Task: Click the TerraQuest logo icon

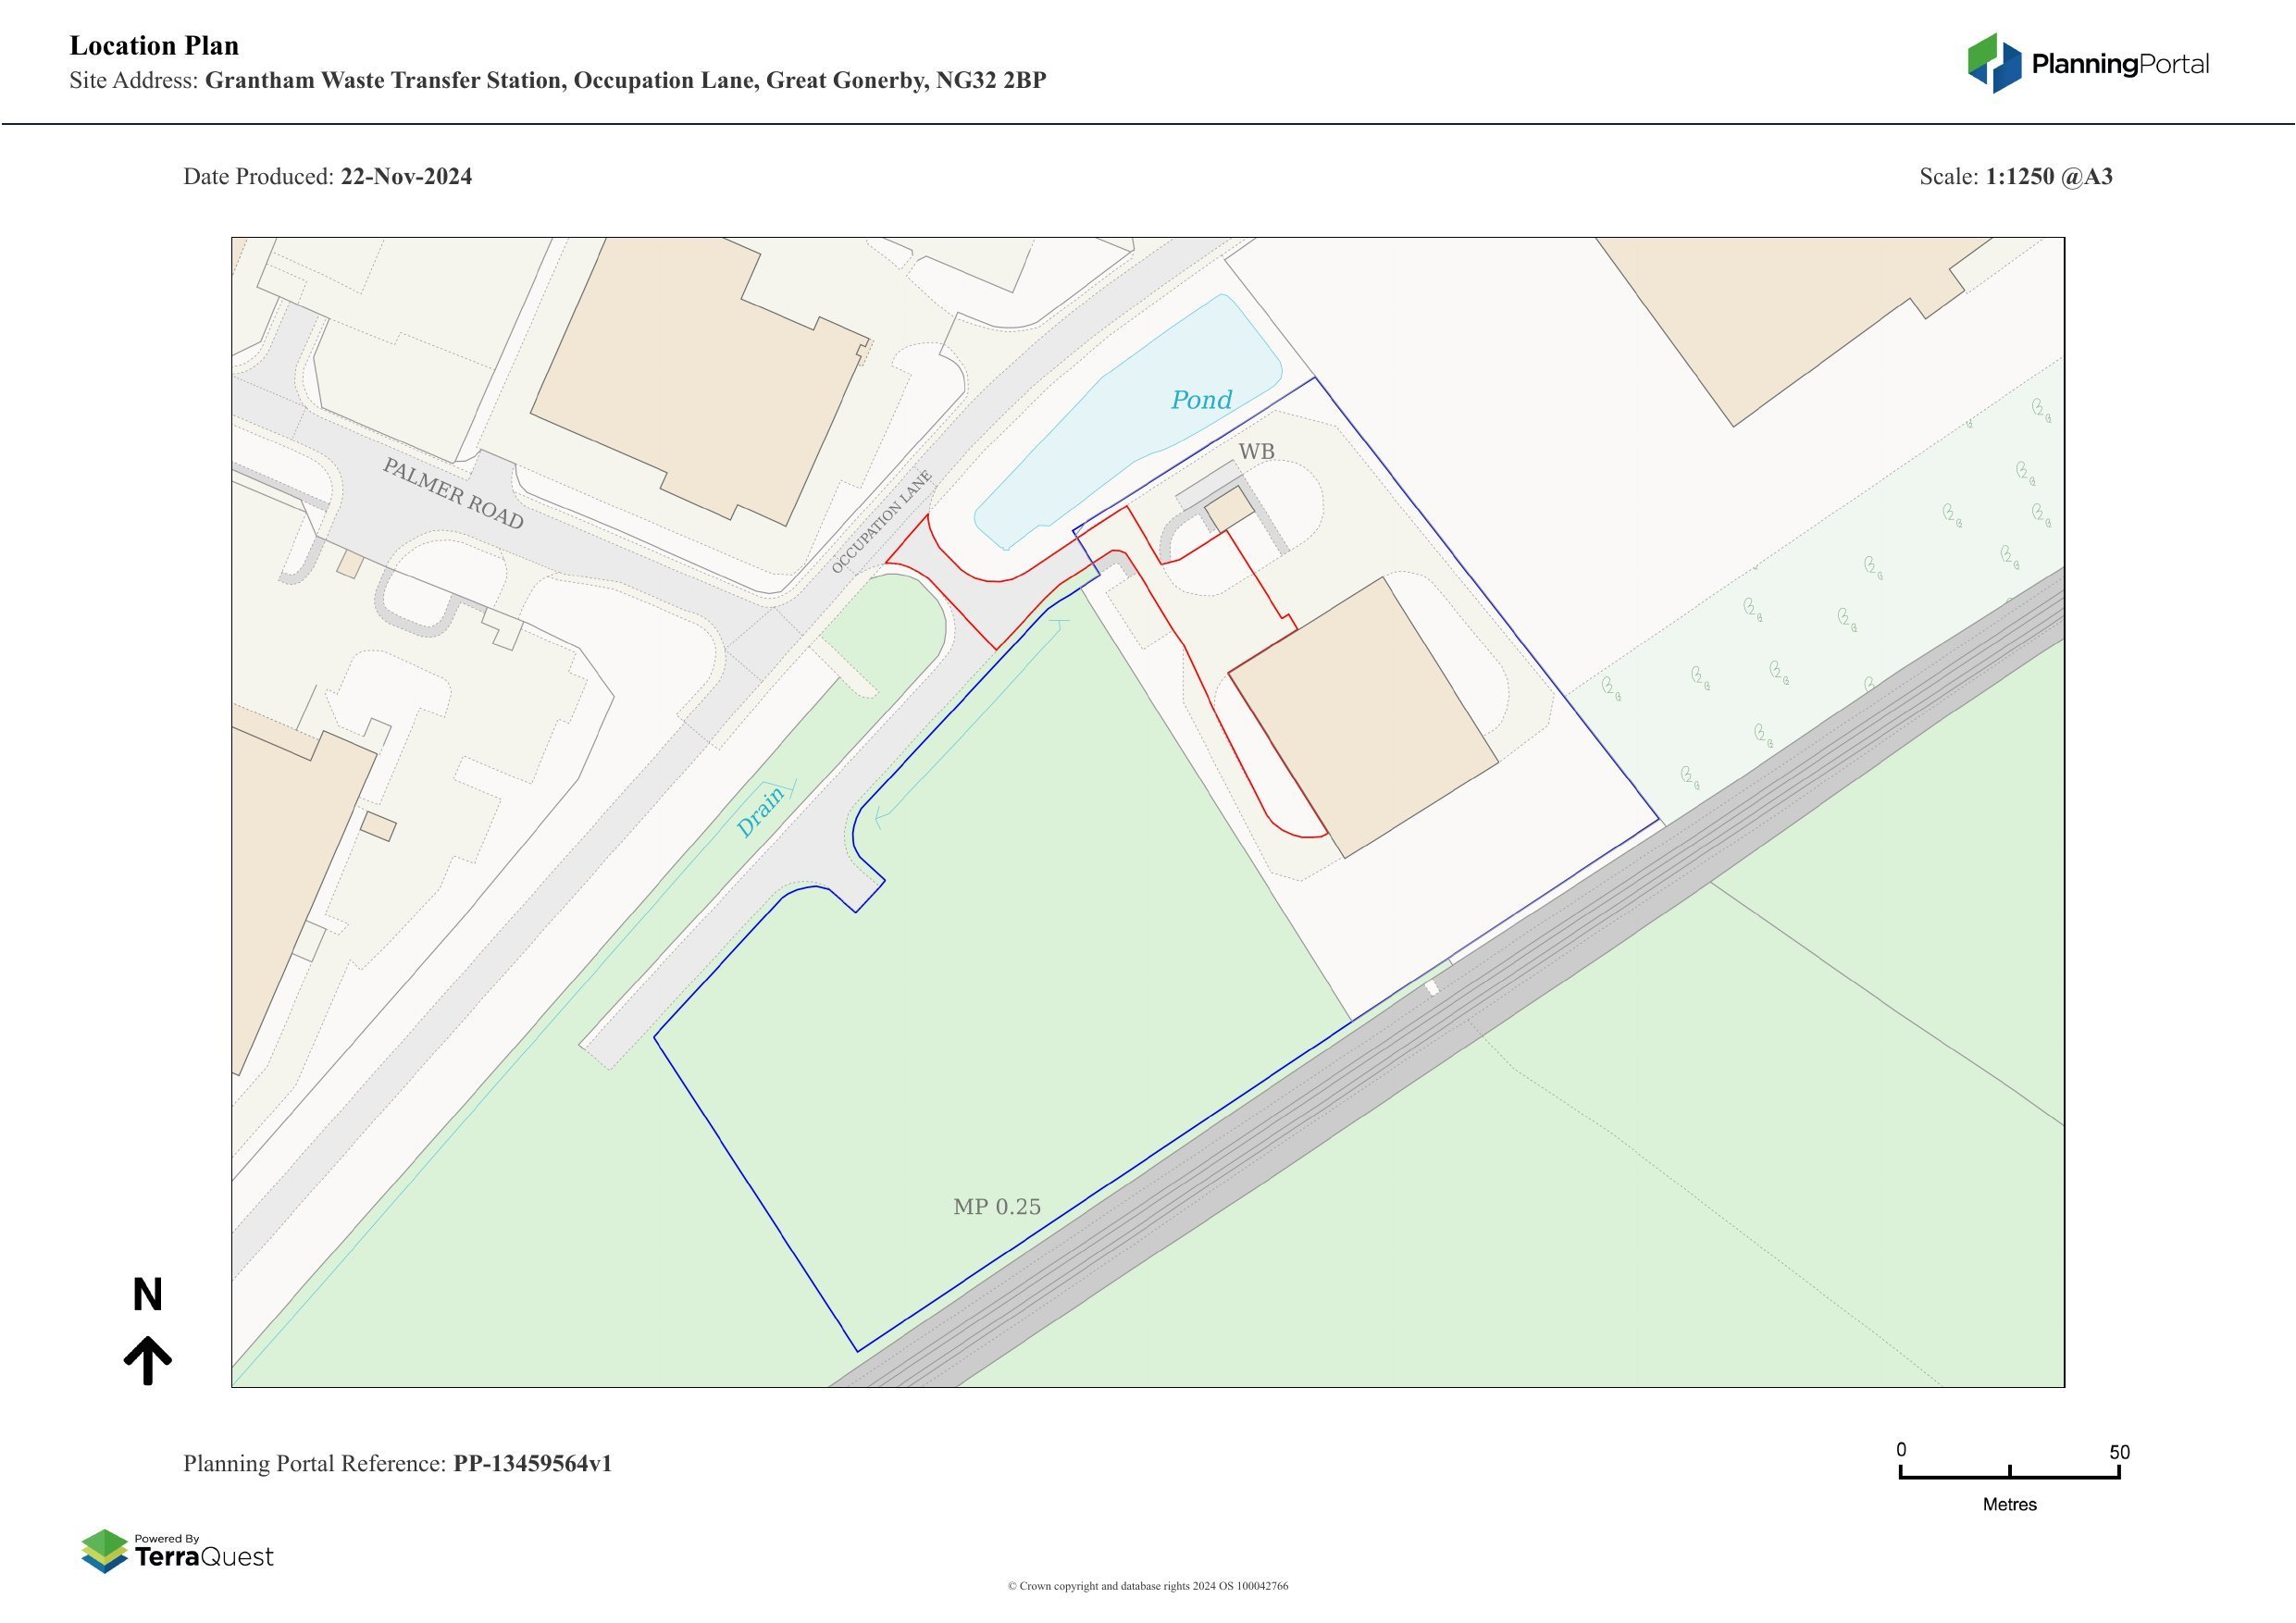Action: [x=104, y=1551]
